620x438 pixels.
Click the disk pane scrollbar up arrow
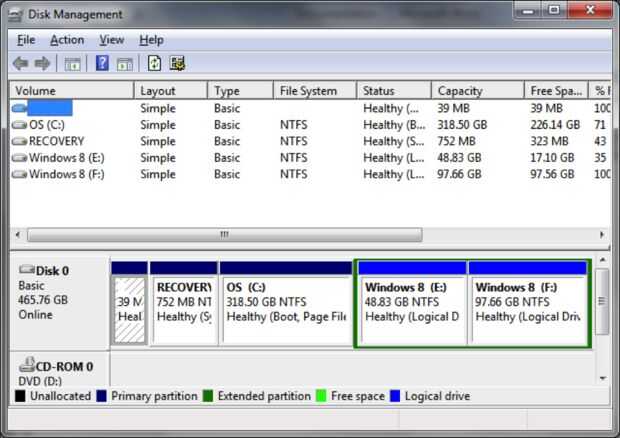pyautogui.click(x=603, y=260)
